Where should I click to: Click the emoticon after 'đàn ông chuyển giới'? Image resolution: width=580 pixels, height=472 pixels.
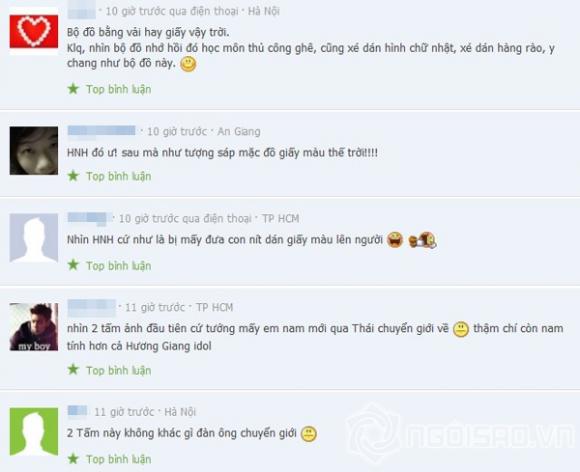pos(308,434)
